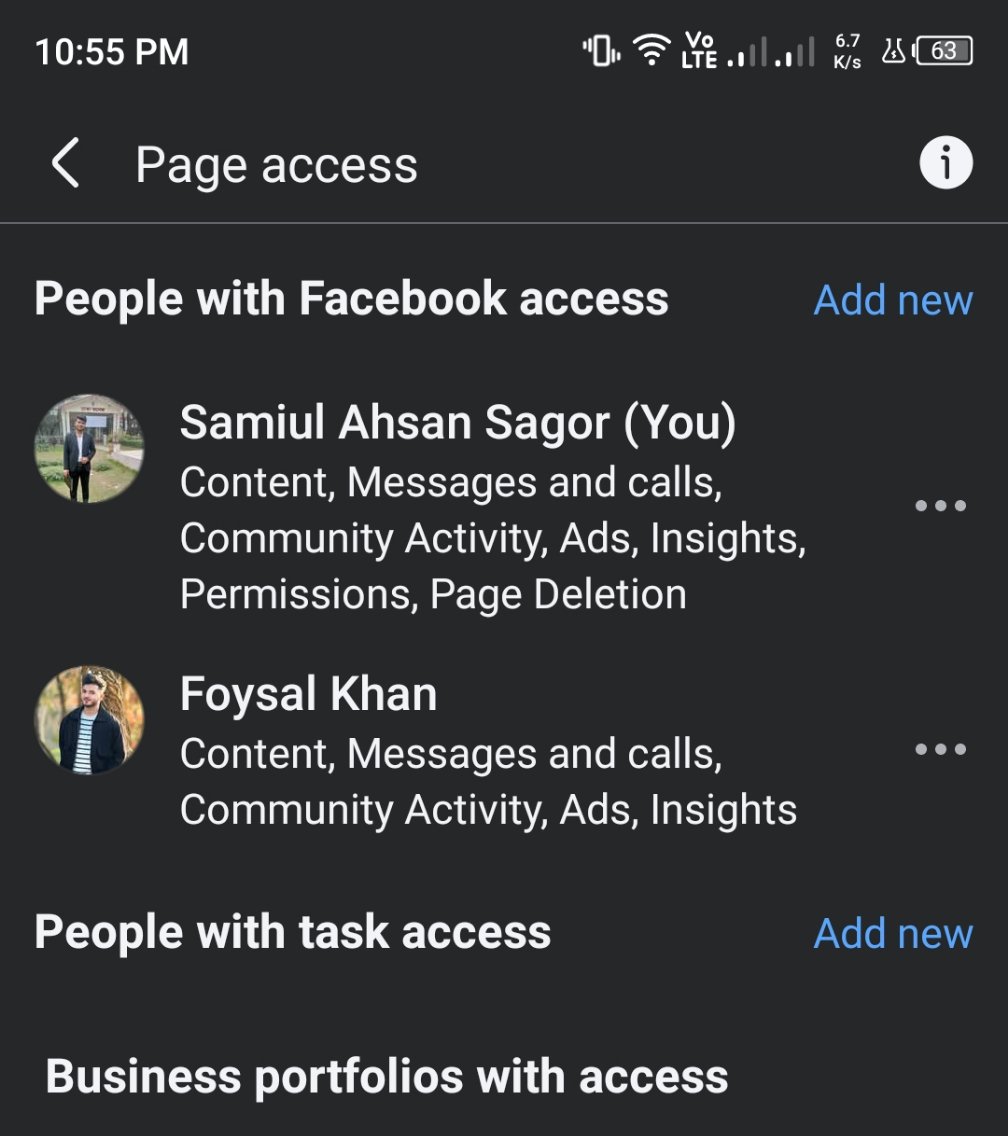Tap the 10:55 PM clock

[x=112, y=52]
